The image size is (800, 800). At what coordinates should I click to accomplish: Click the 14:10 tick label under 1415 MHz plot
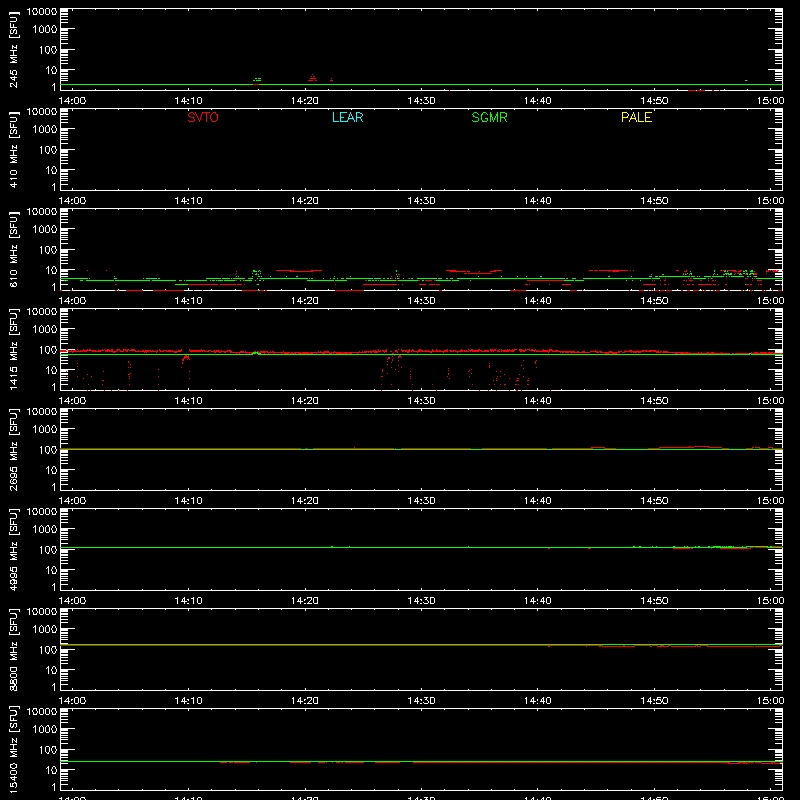(188, 401)
